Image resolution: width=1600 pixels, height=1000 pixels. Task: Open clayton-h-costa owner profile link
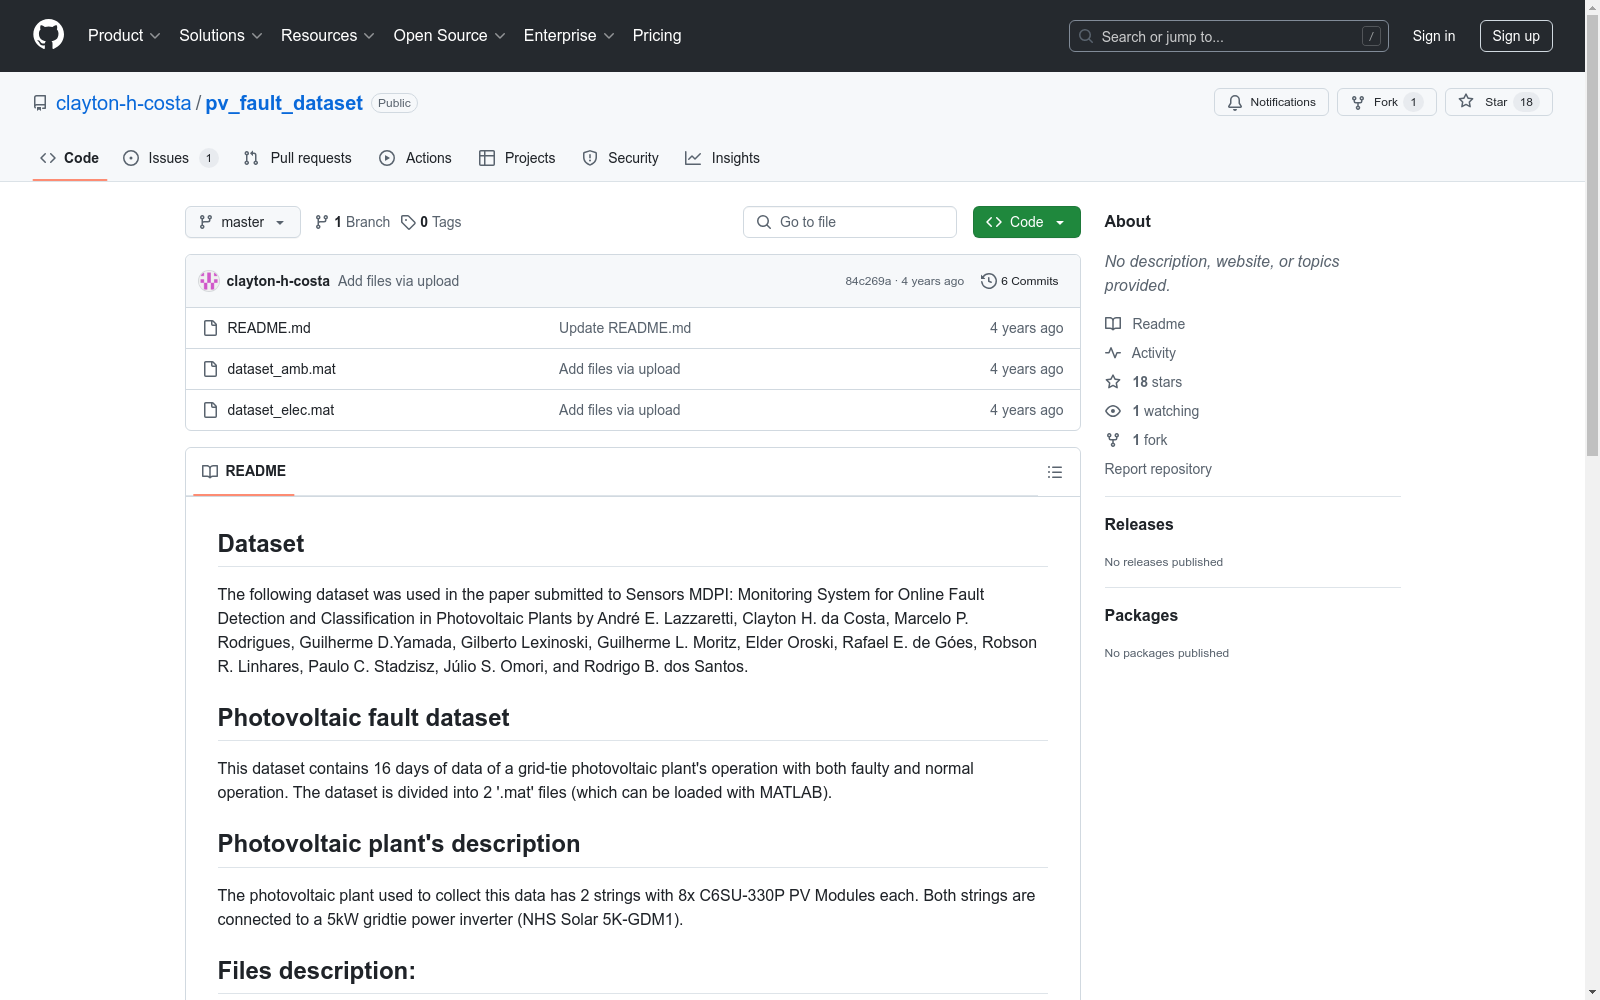coord(123,103)
